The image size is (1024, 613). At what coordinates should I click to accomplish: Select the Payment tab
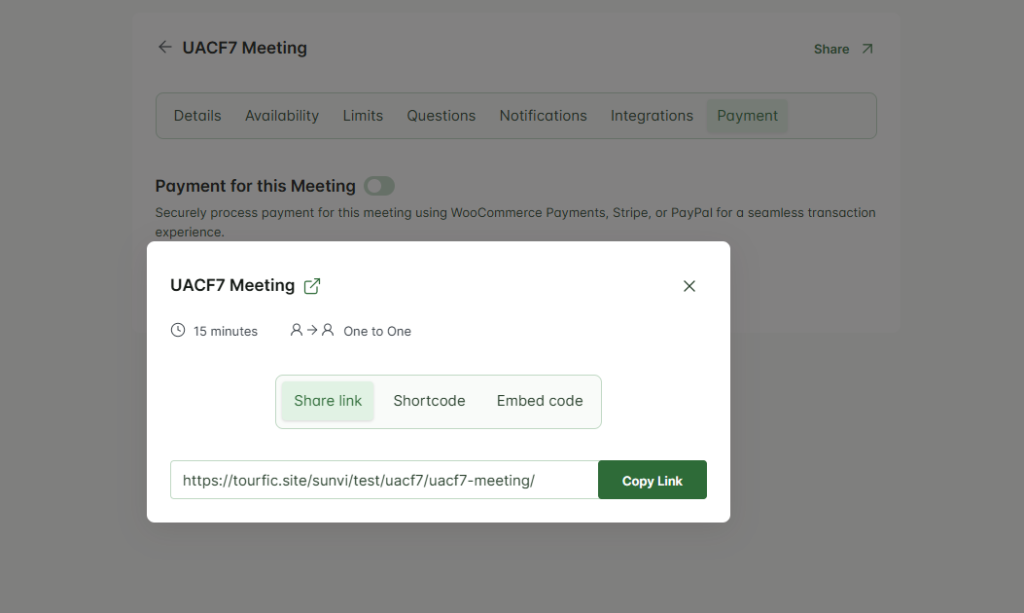point(747,116)
